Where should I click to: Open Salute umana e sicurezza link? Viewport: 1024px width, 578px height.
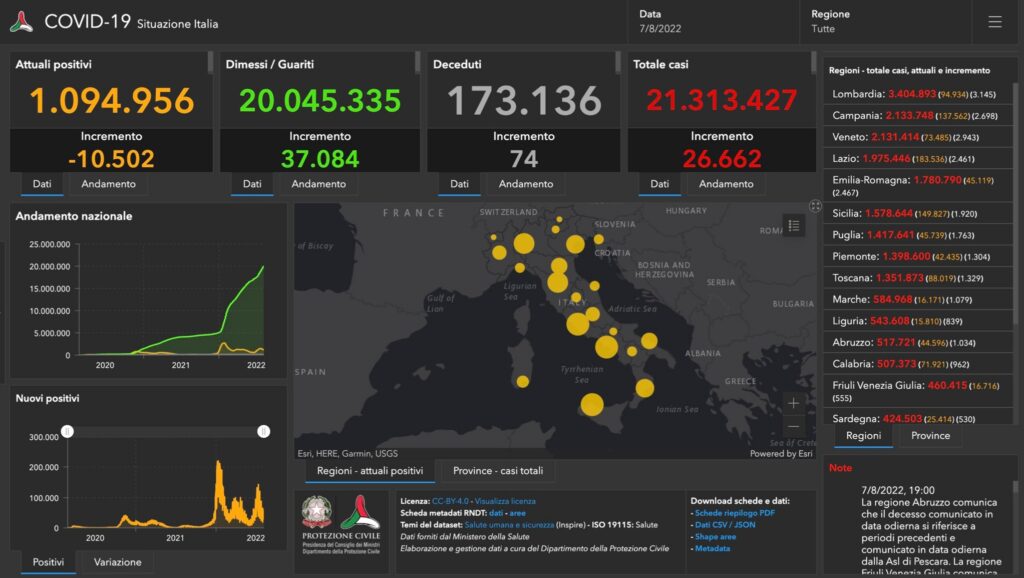(509, 525)
